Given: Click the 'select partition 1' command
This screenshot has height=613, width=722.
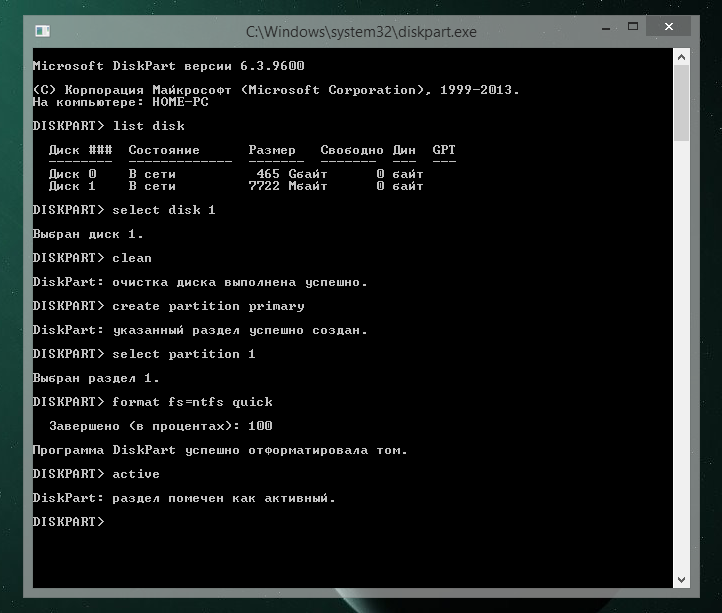Looking at the screenshot, I should (x=184, y=354).
